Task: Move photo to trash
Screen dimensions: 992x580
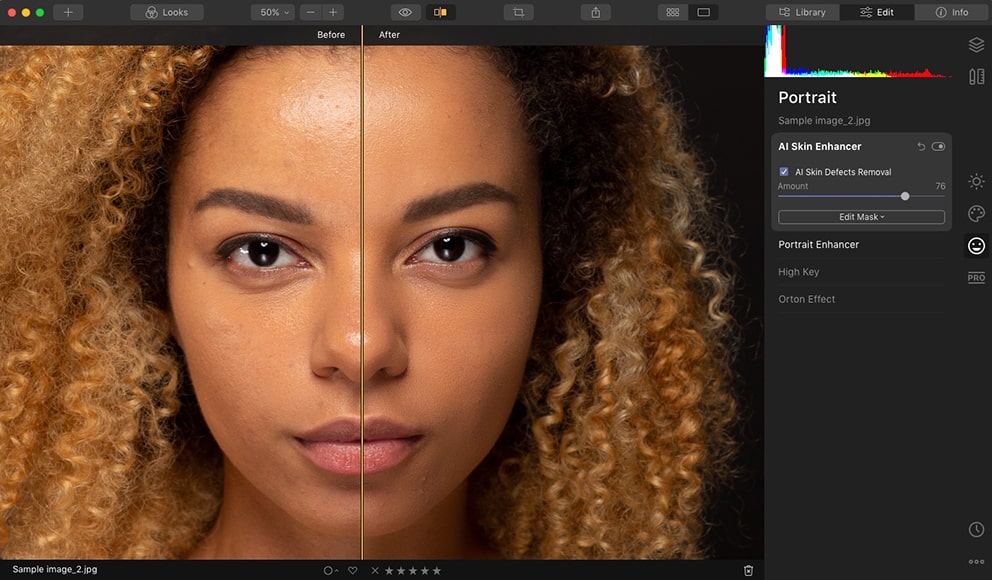Action: 748,570
